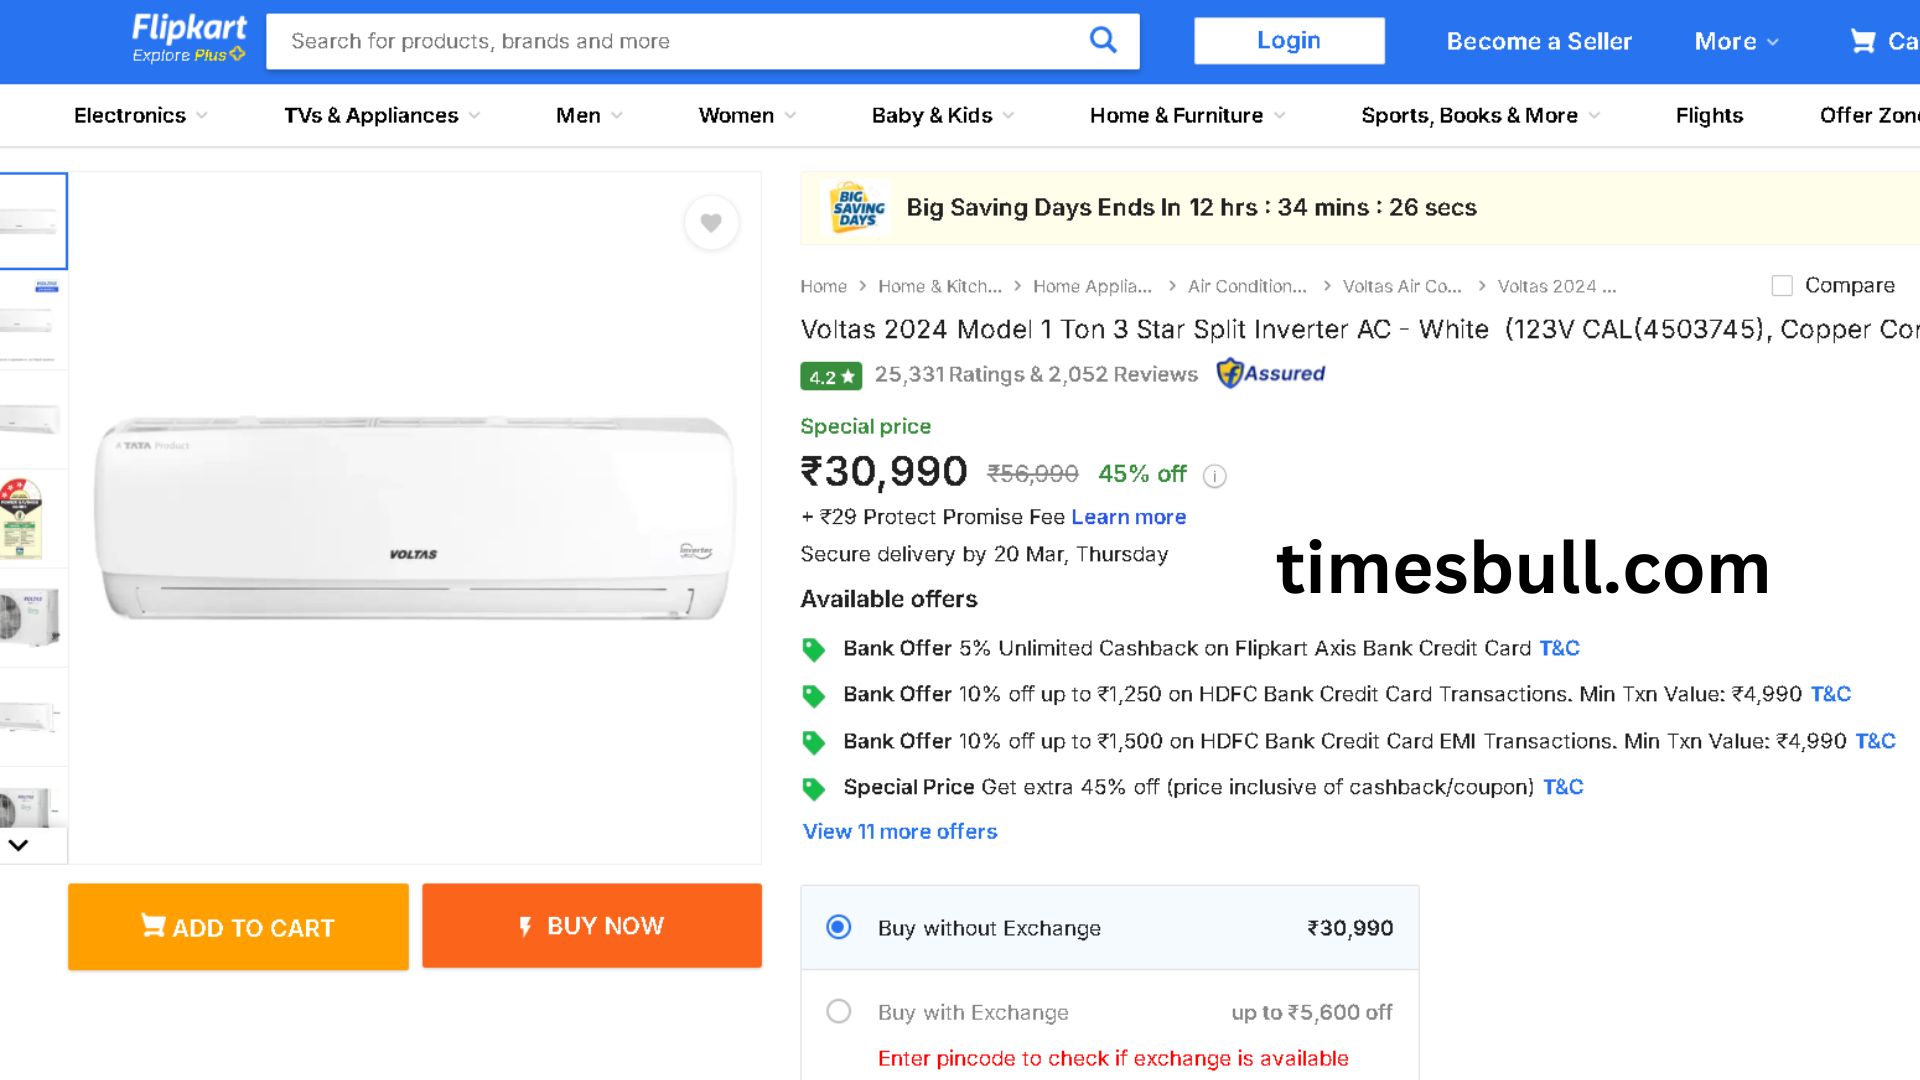The width and height of the screenshot is (1920, 1080).
Task: Select the first AC front thumbnail
Action: point(33,221)
